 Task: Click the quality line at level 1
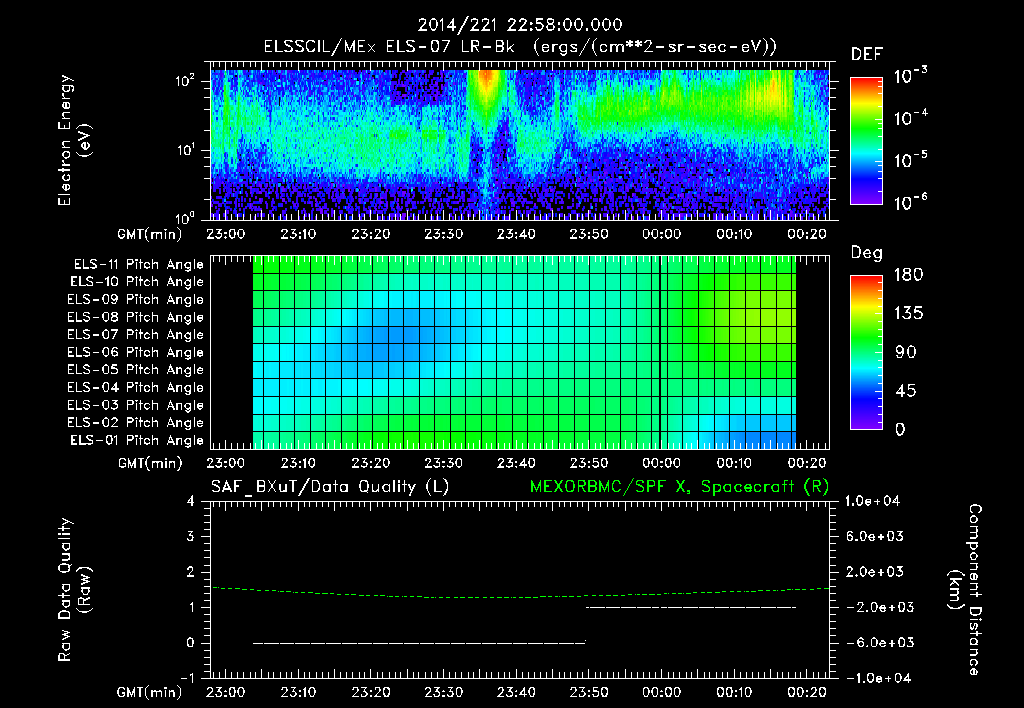click(x=691, y=607)
